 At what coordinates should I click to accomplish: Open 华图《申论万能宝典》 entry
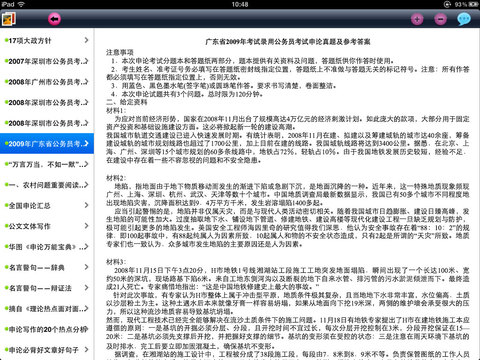47,247
